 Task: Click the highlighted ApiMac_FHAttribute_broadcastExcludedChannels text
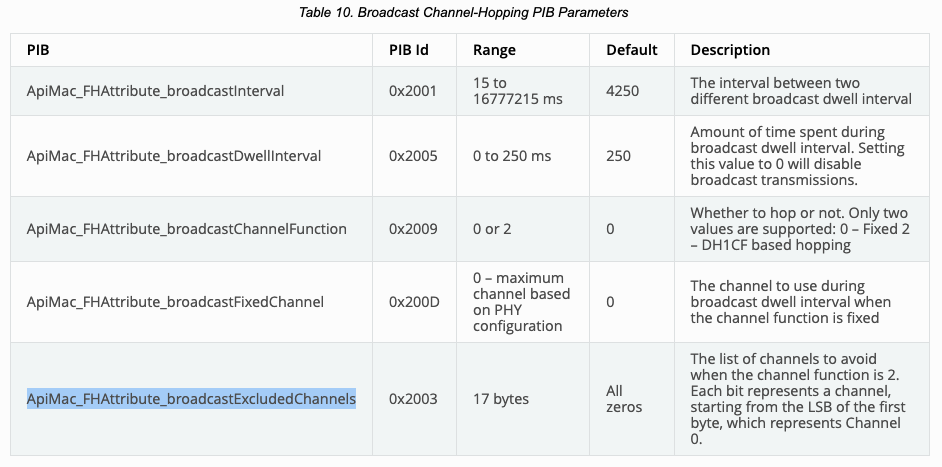pos(191,399)
